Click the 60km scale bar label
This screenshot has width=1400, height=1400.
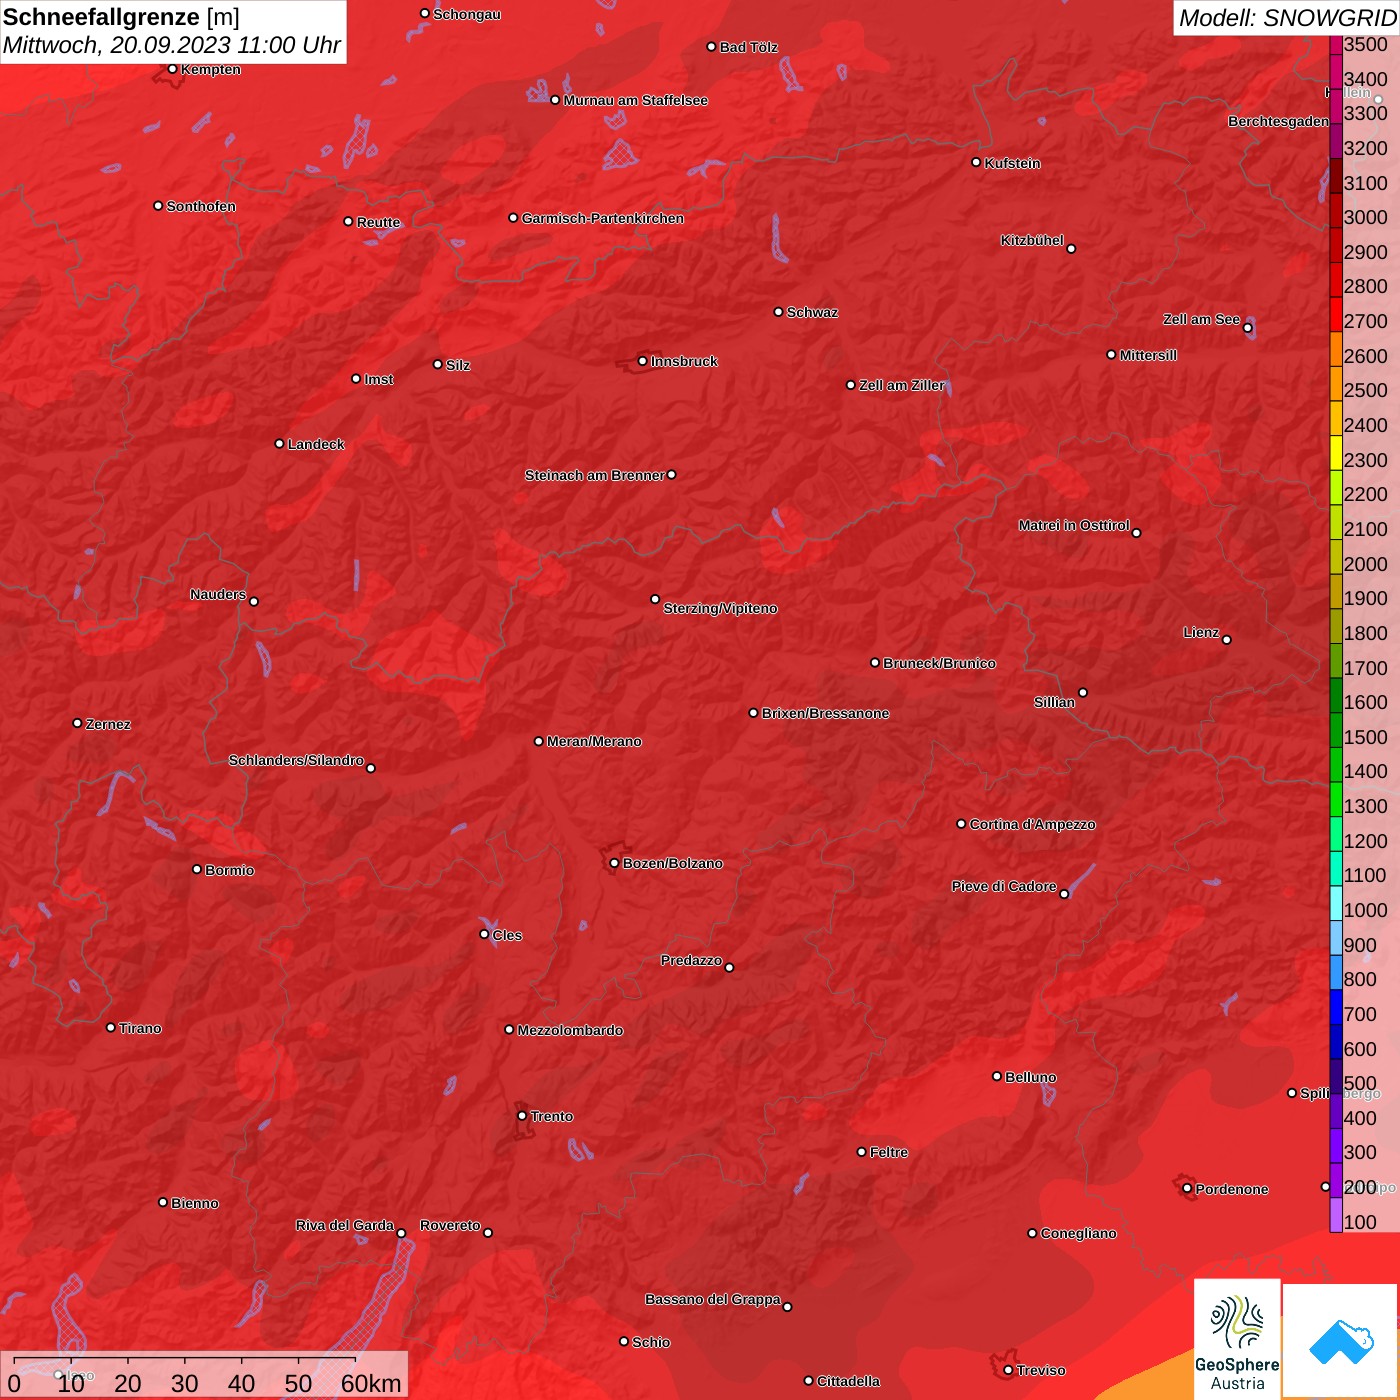371,1383
